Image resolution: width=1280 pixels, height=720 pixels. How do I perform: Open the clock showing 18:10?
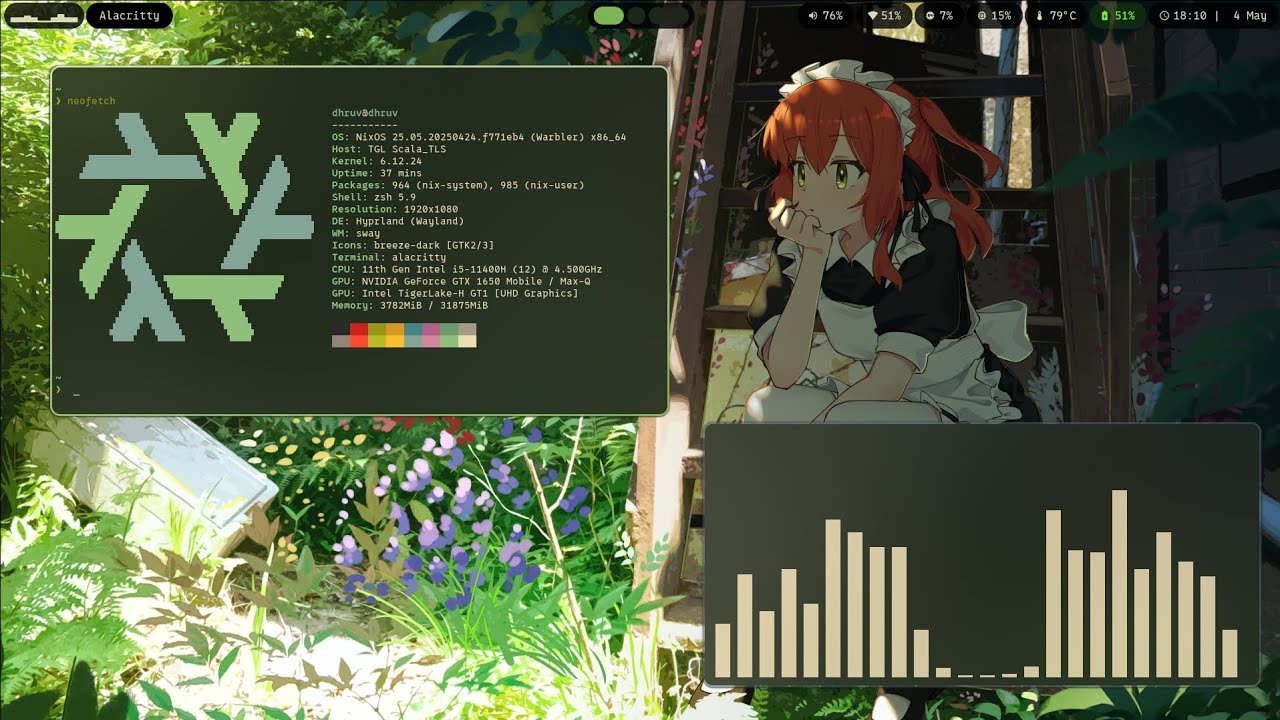pyautogui.click(x=1182, y=16)
